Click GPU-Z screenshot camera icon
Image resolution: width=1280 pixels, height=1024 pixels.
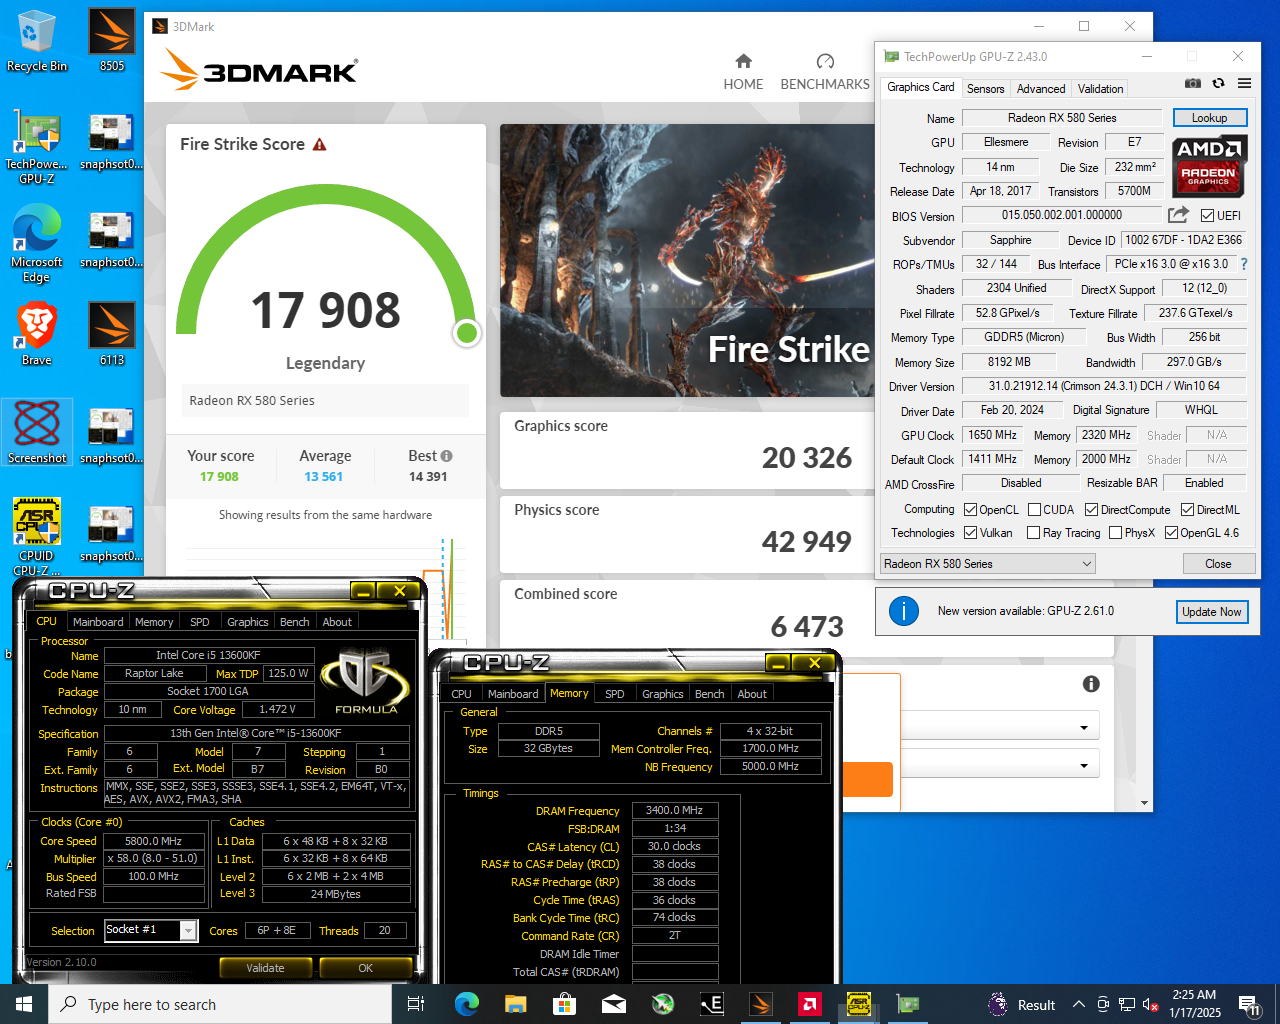(x=1193, y=83)
